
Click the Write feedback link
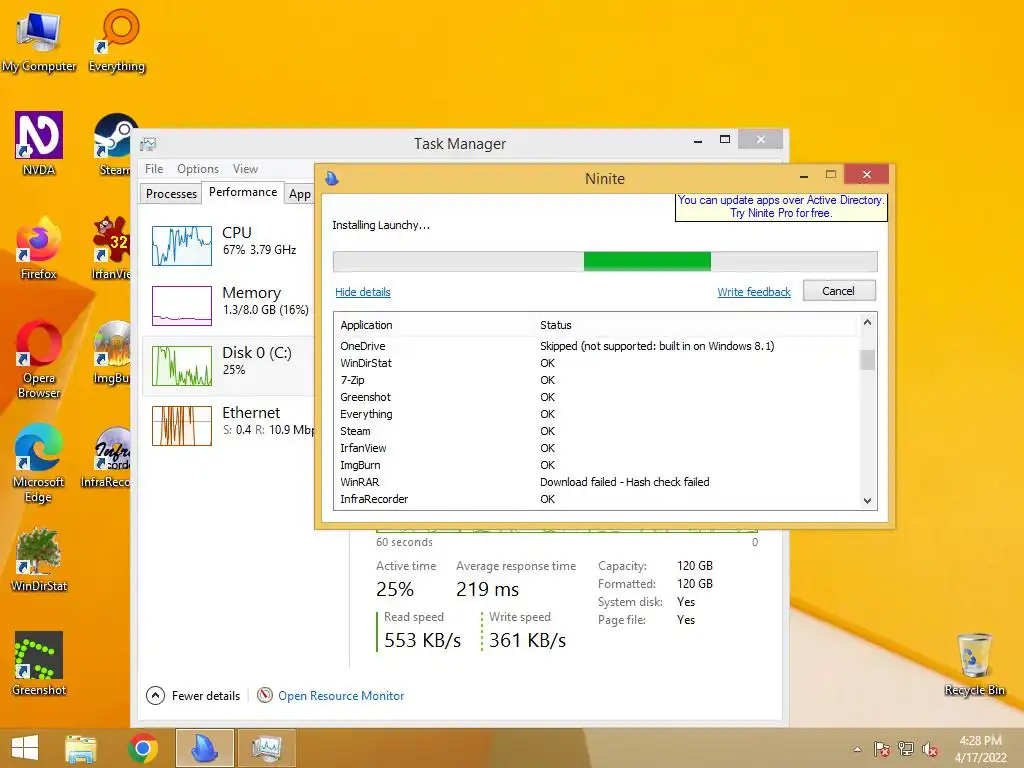(754, 292)
